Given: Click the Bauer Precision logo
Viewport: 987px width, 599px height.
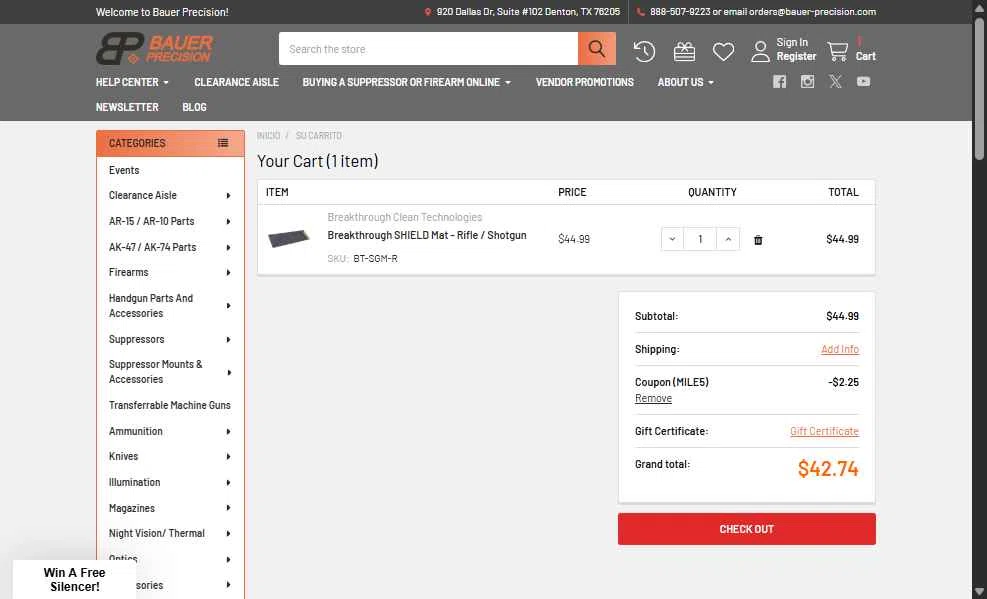Looking at the screenshot, I should pos(154,49).
